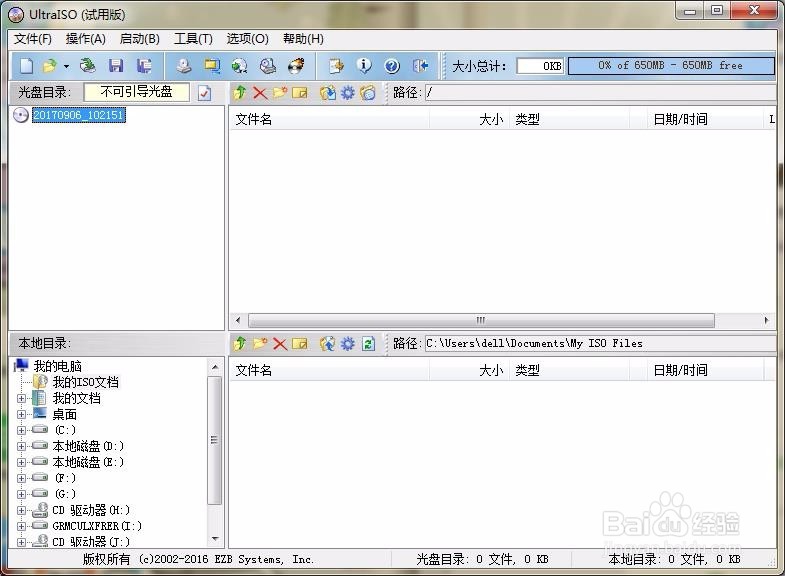Click the Open CD/DVD icon in the toolbar
The height and width of the screenshot is (576, 785).
[88, 66]
